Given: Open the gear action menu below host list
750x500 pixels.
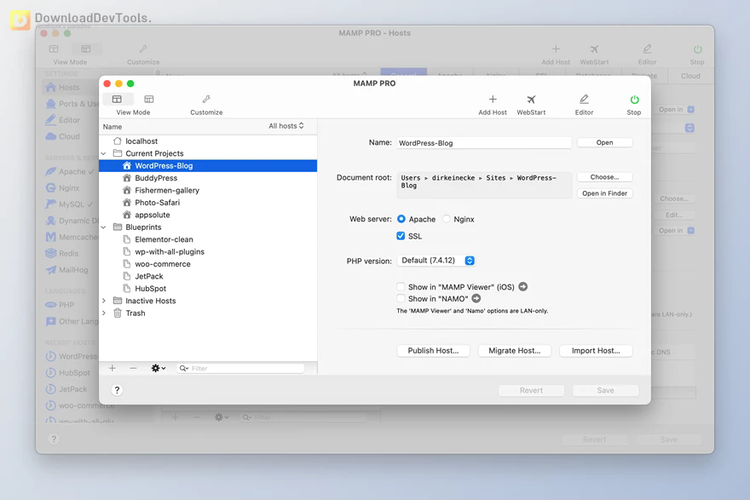Looking at the screenshot, I should tap(158, 368).
